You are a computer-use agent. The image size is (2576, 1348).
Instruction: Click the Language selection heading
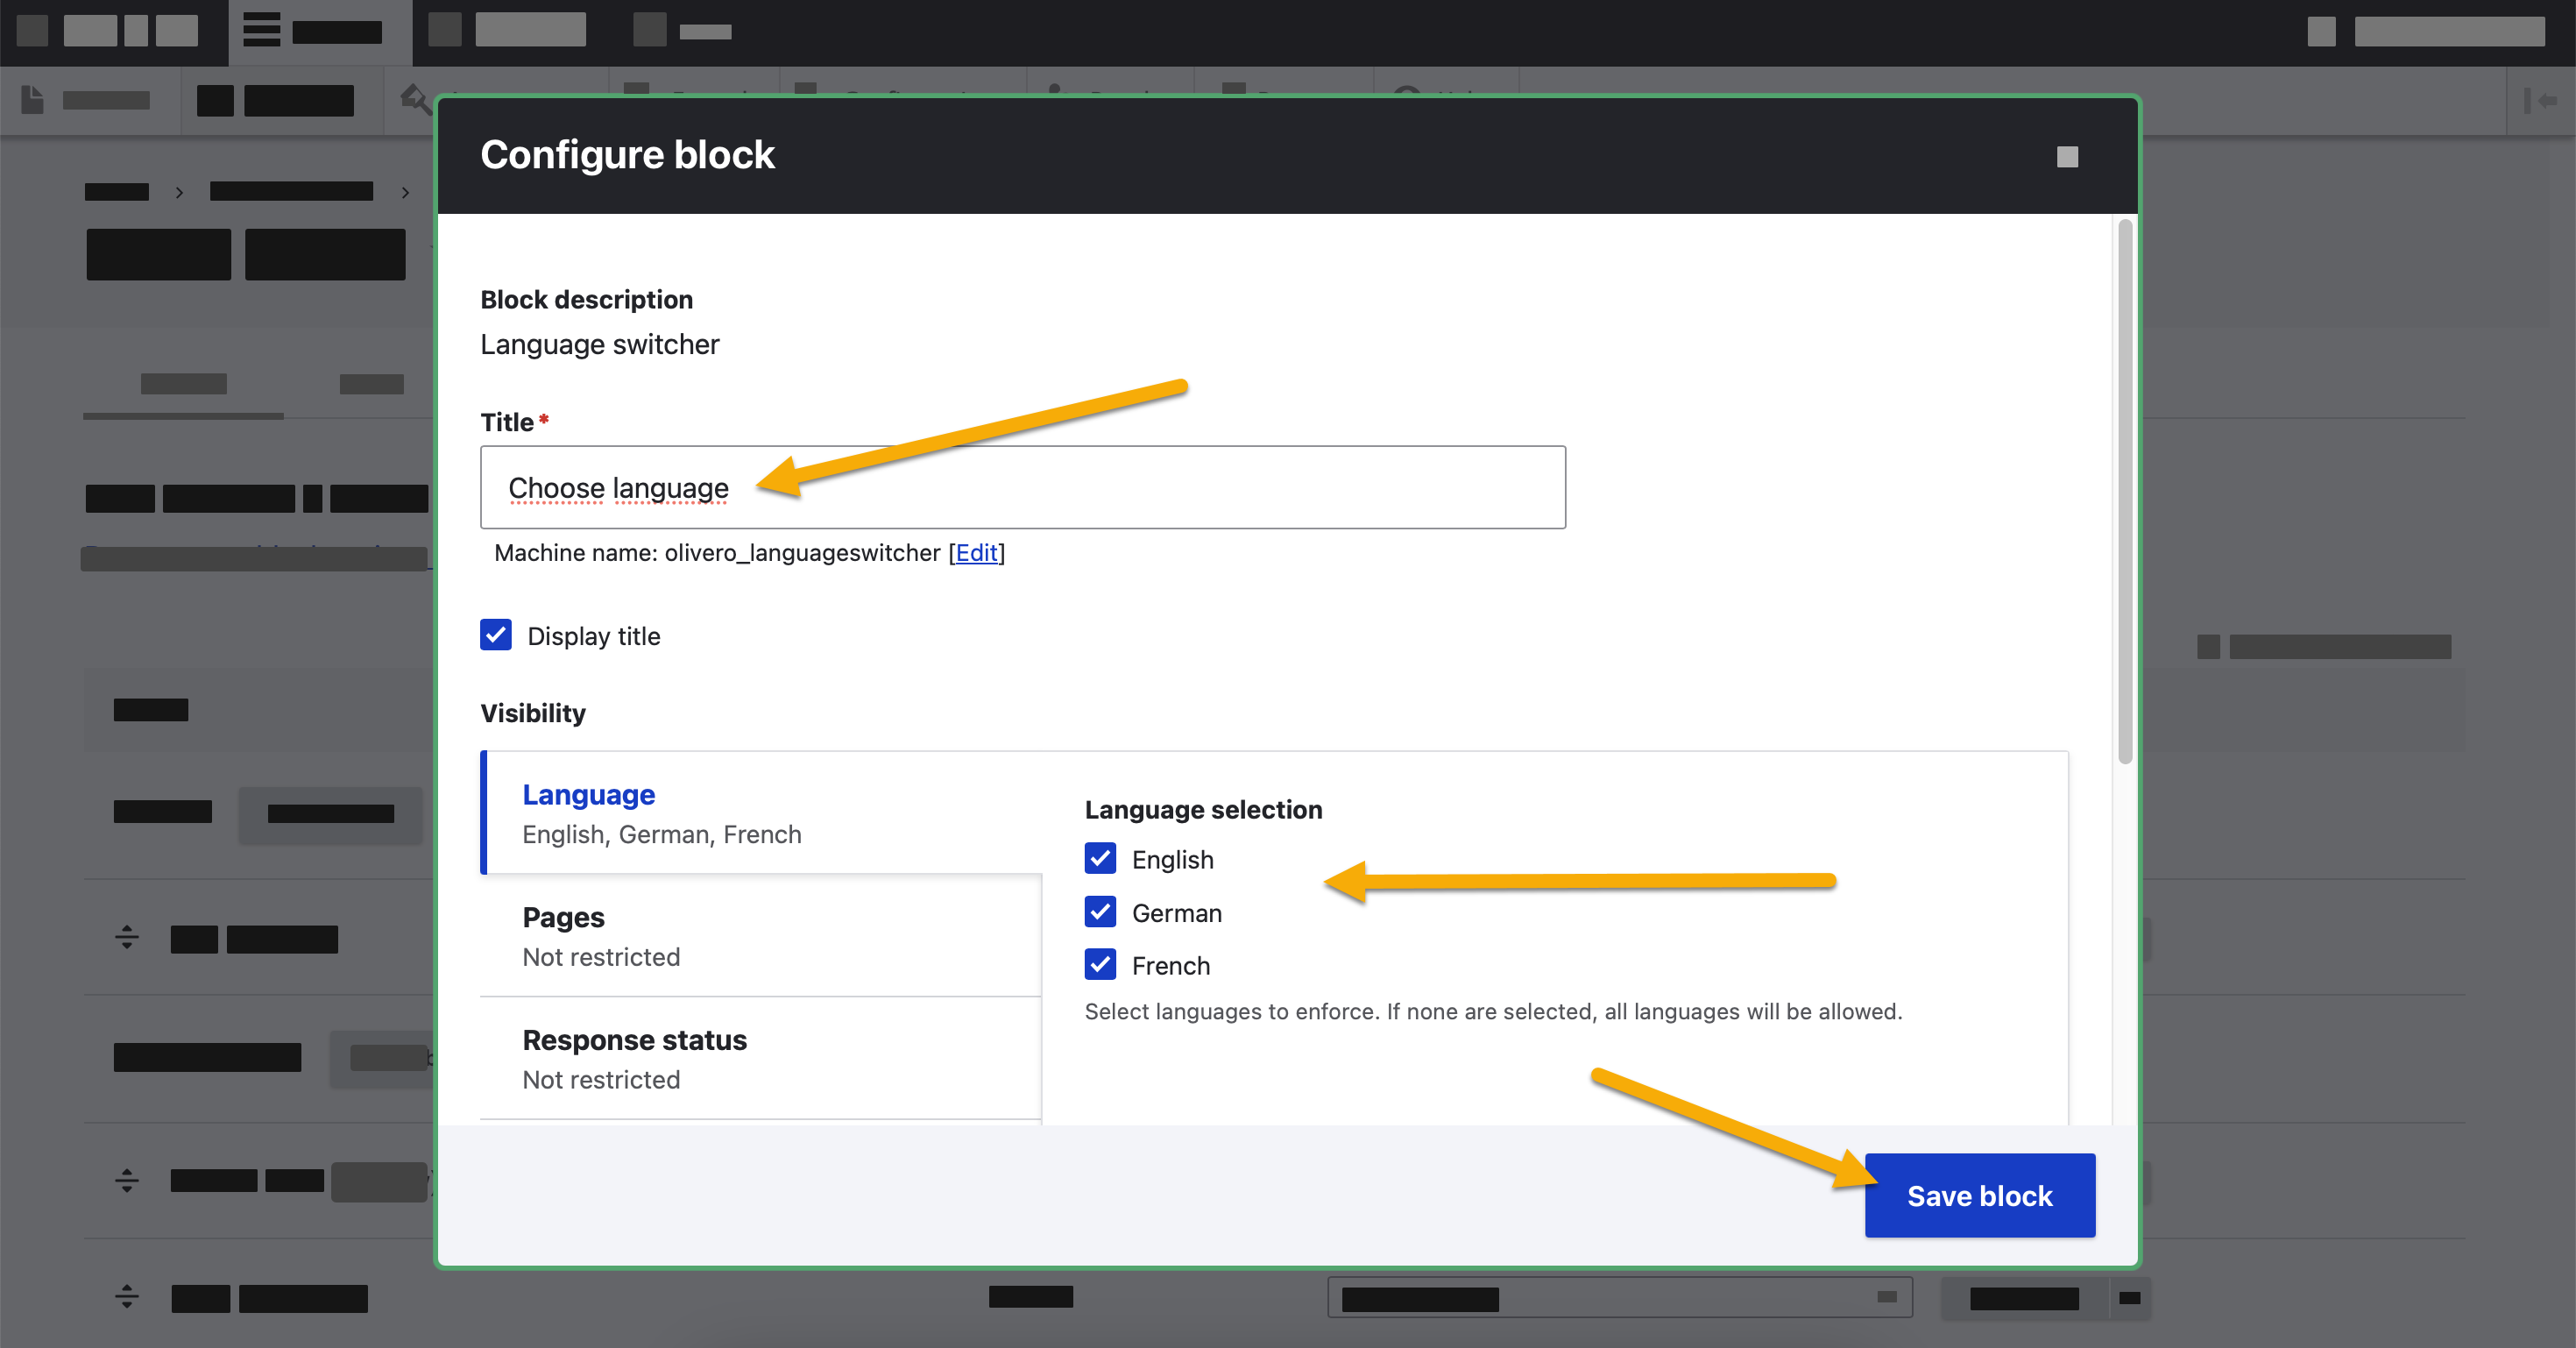coord(1203,809)
